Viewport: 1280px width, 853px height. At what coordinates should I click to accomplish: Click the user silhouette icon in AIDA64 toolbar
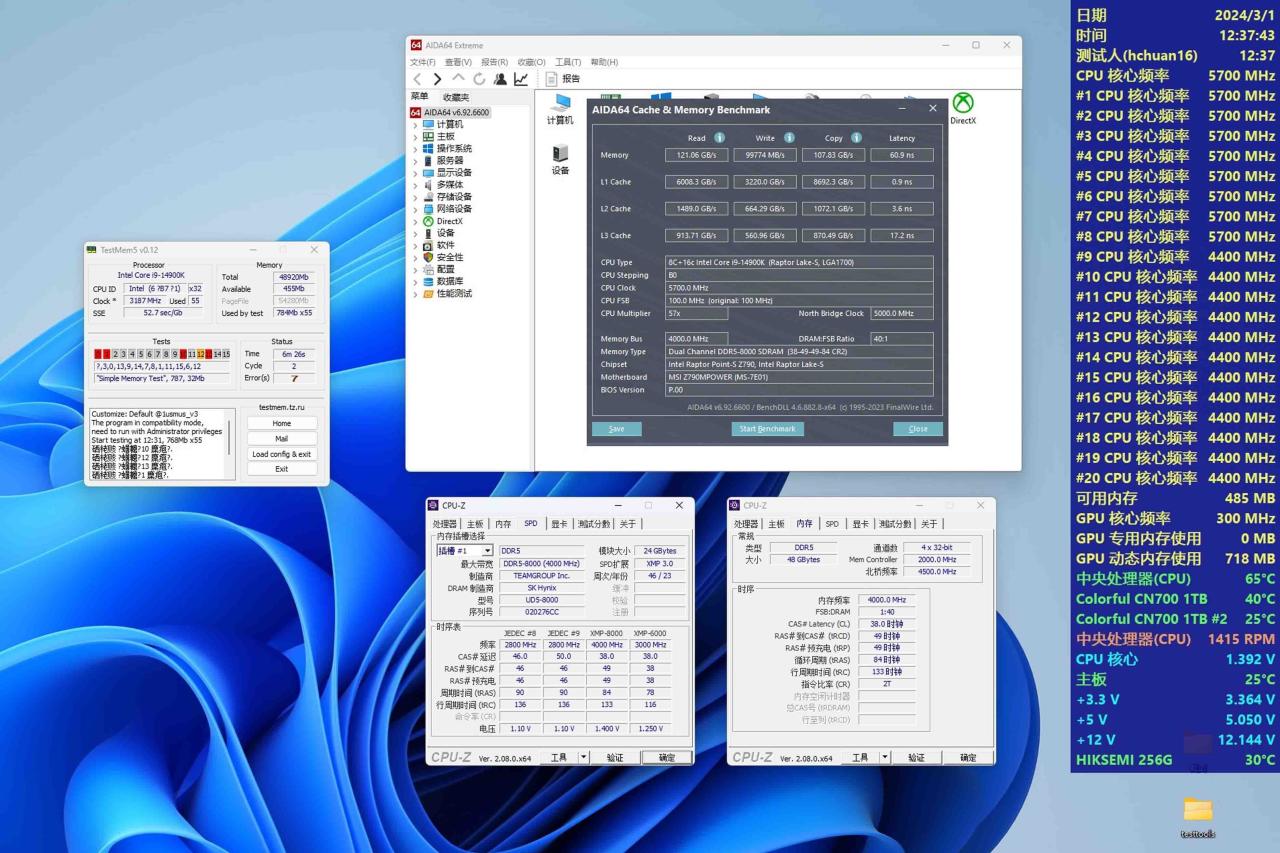pos(500,79)
